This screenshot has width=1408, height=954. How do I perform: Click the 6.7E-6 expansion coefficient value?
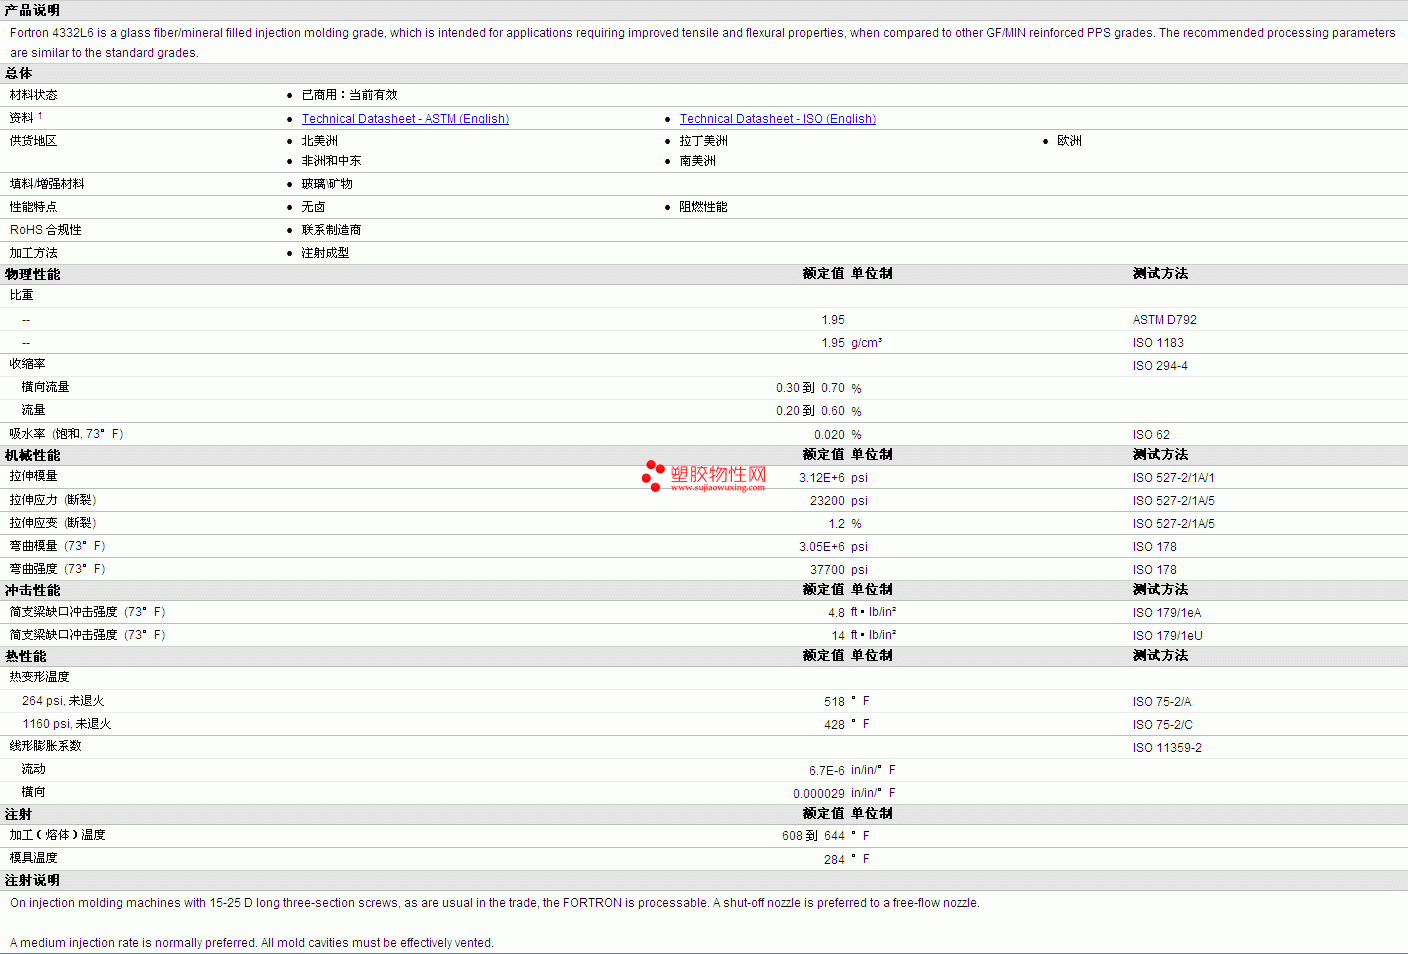827,771
